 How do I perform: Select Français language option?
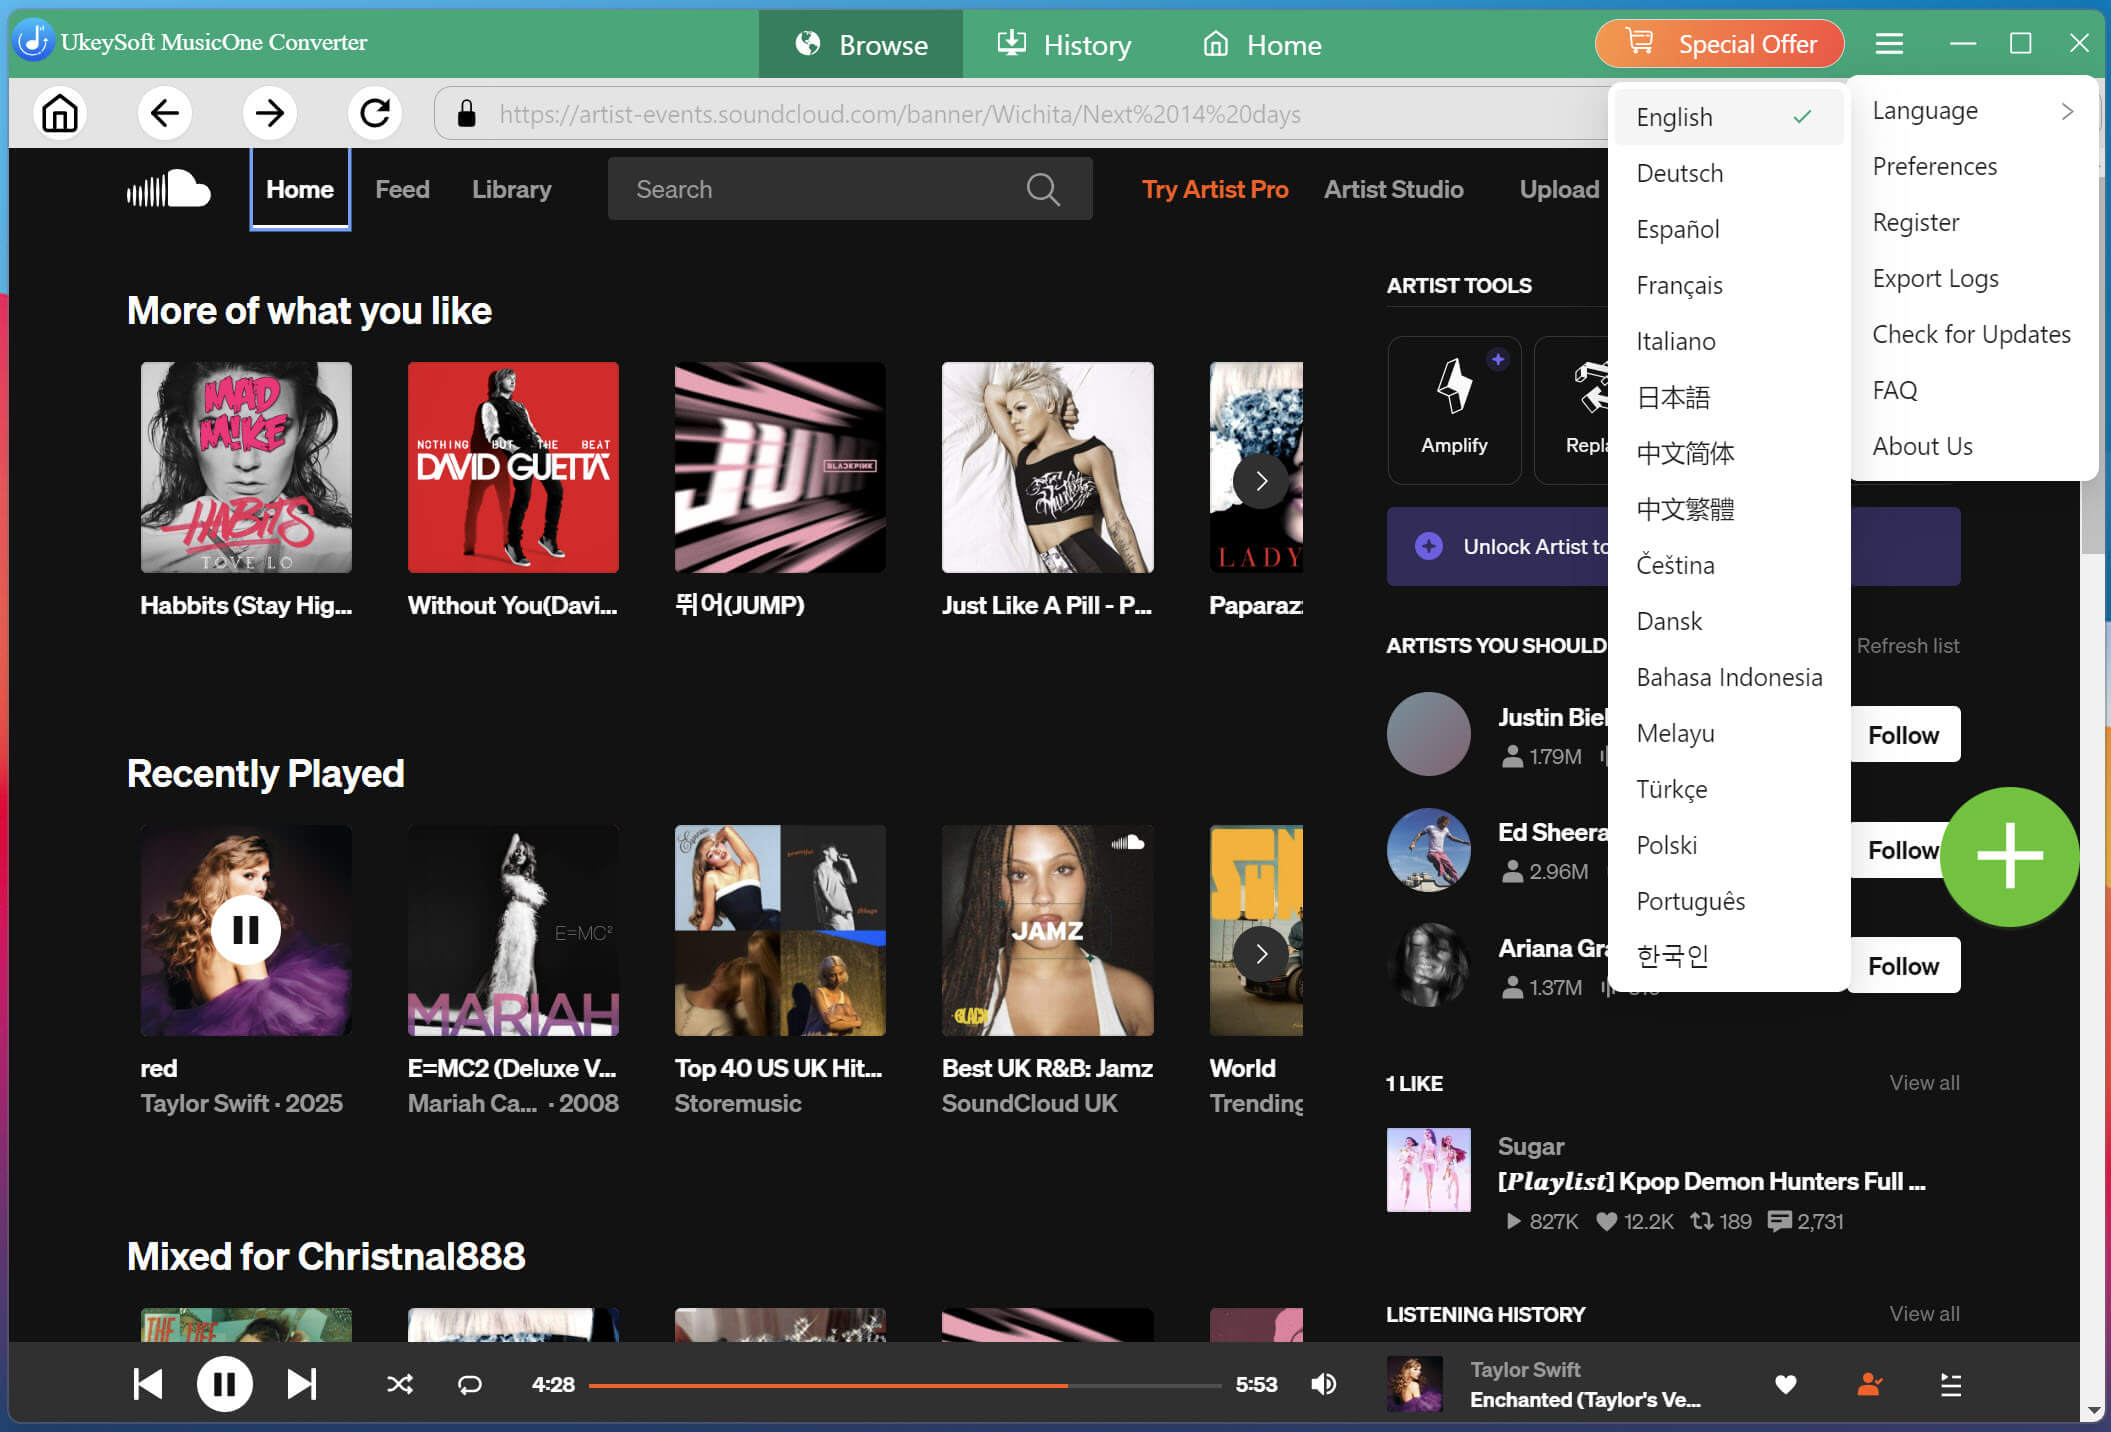pos(1728,285)
